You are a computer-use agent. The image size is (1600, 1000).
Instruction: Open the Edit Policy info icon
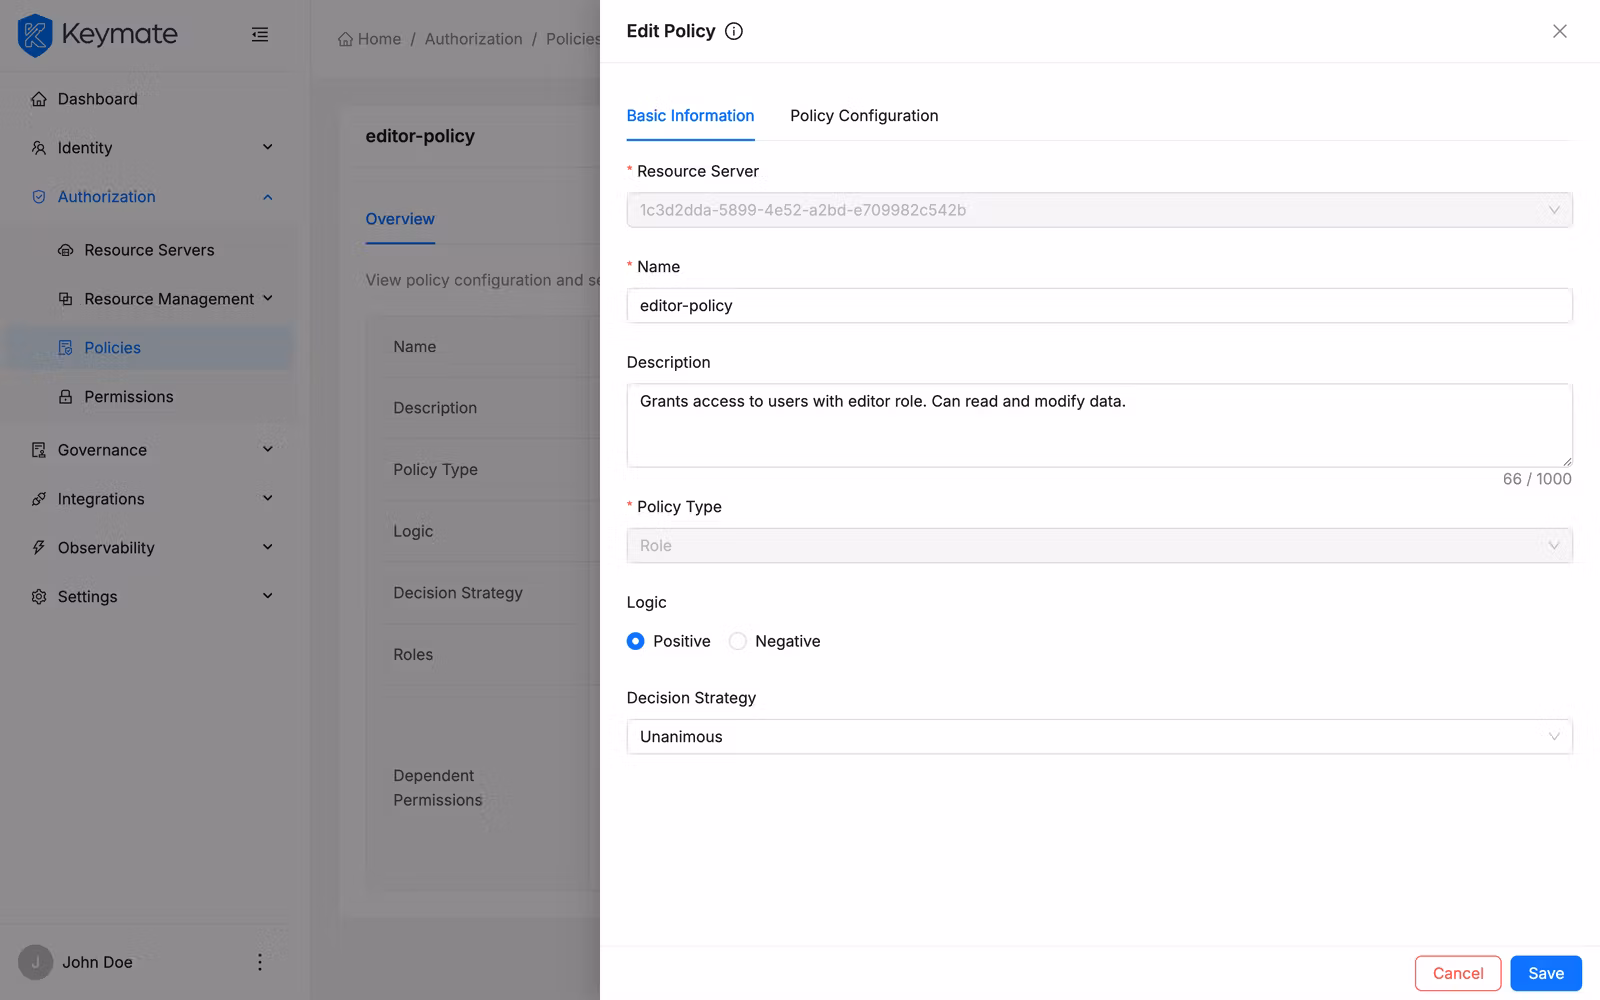(x=734, y=31)
